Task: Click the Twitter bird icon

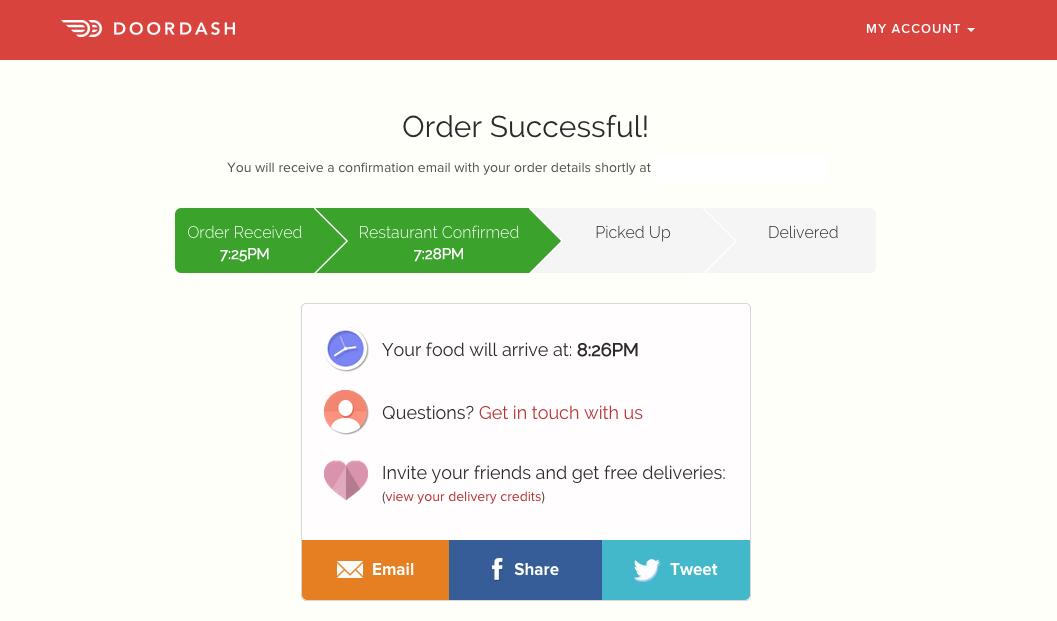Action: (x=646, y=570)
